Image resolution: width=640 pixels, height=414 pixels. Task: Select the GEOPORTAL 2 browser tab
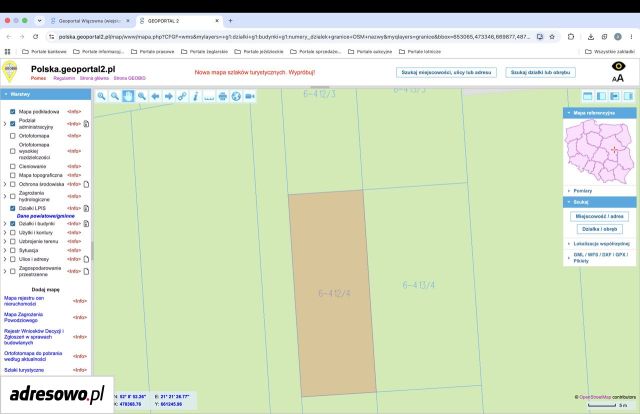click(179, 21)
